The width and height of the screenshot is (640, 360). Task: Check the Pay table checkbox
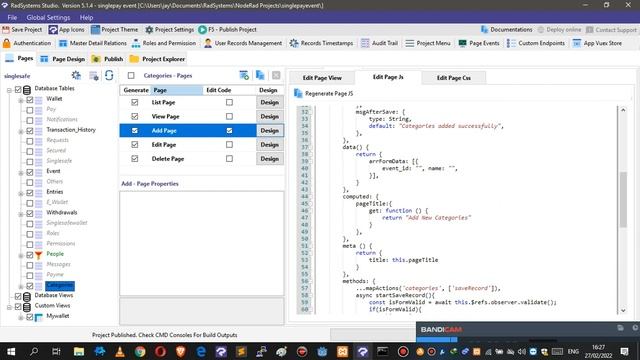[x=30, y=110]
